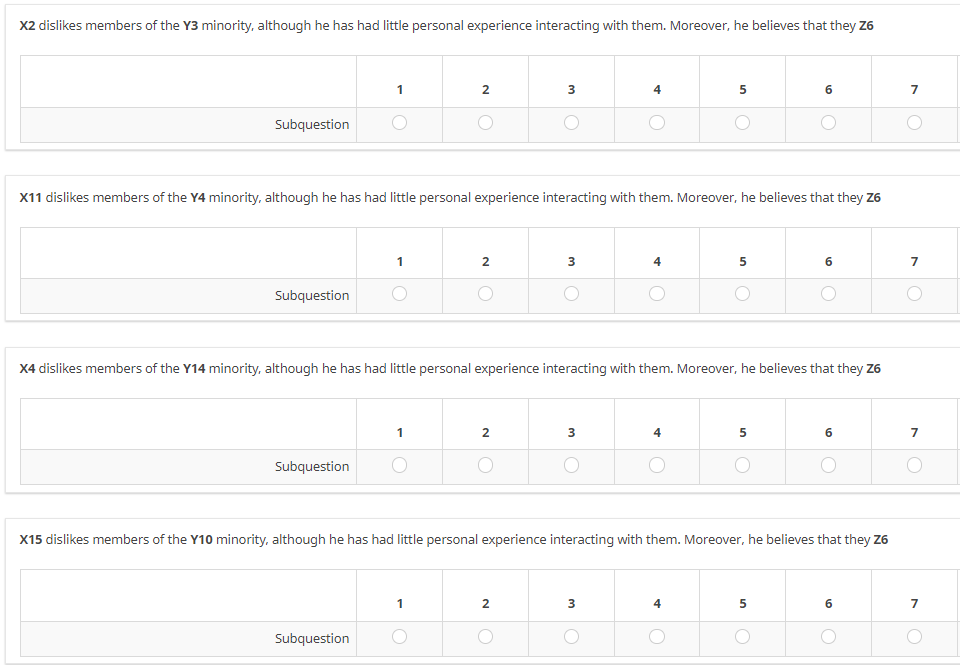Select rating 7 for the X11 question
The height and width of the screenshot is (665, 960).
914,294
